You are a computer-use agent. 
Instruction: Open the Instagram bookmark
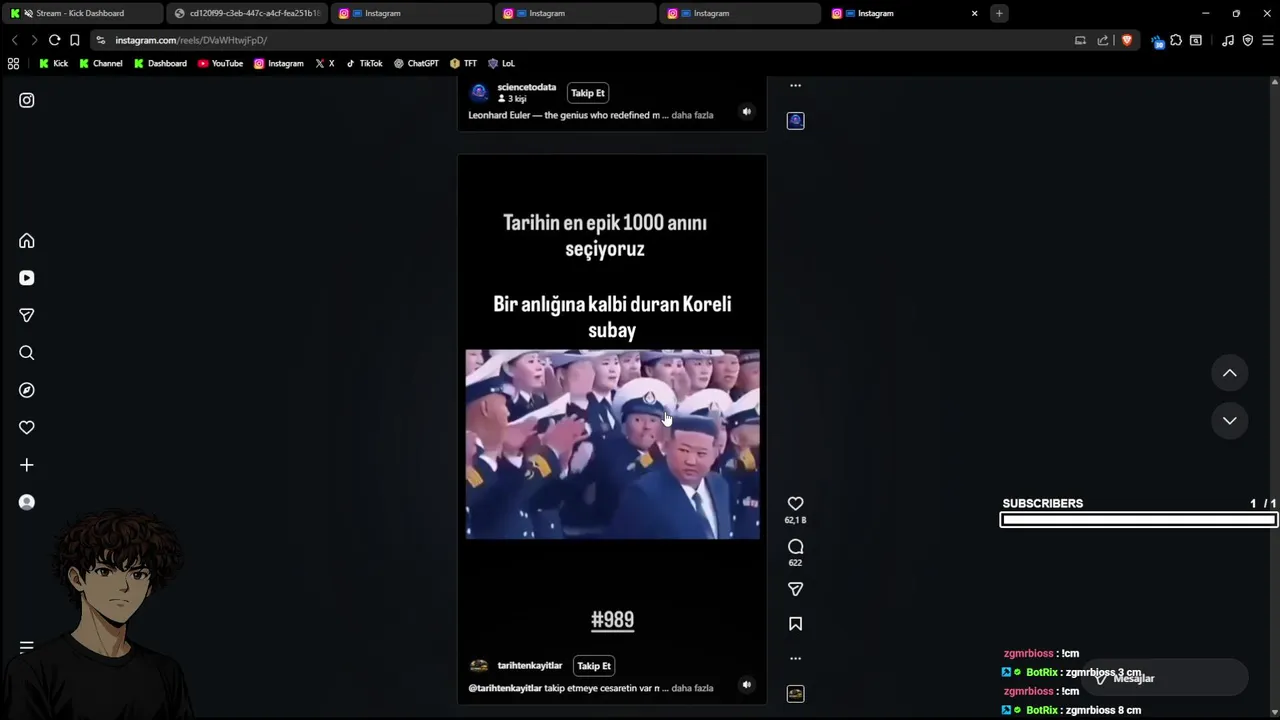click(x=278, y=63)
